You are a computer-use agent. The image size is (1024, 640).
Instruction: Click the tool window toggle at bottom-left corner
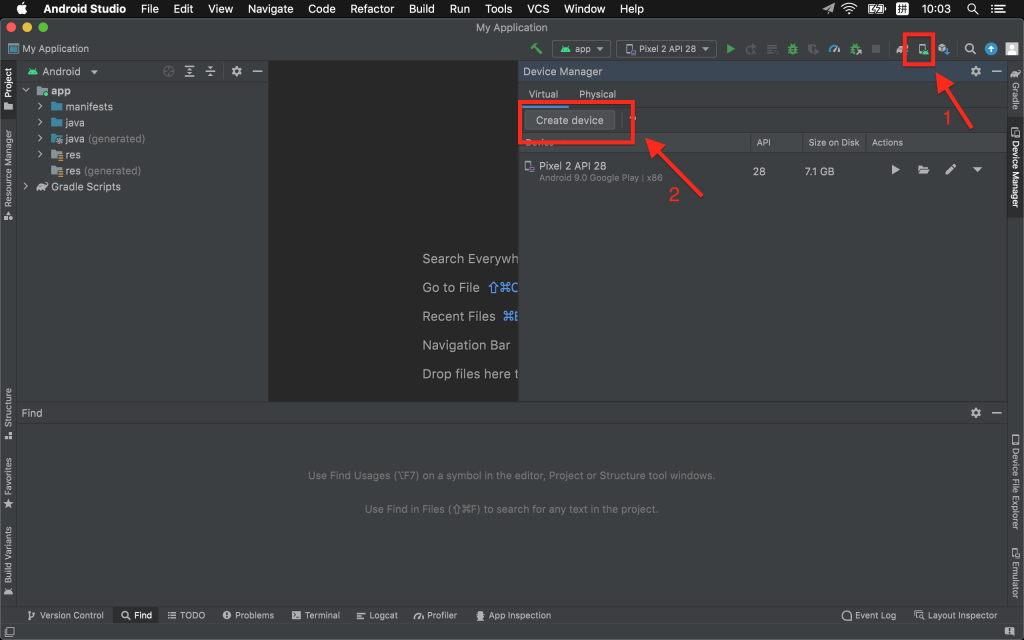(9, 632)
